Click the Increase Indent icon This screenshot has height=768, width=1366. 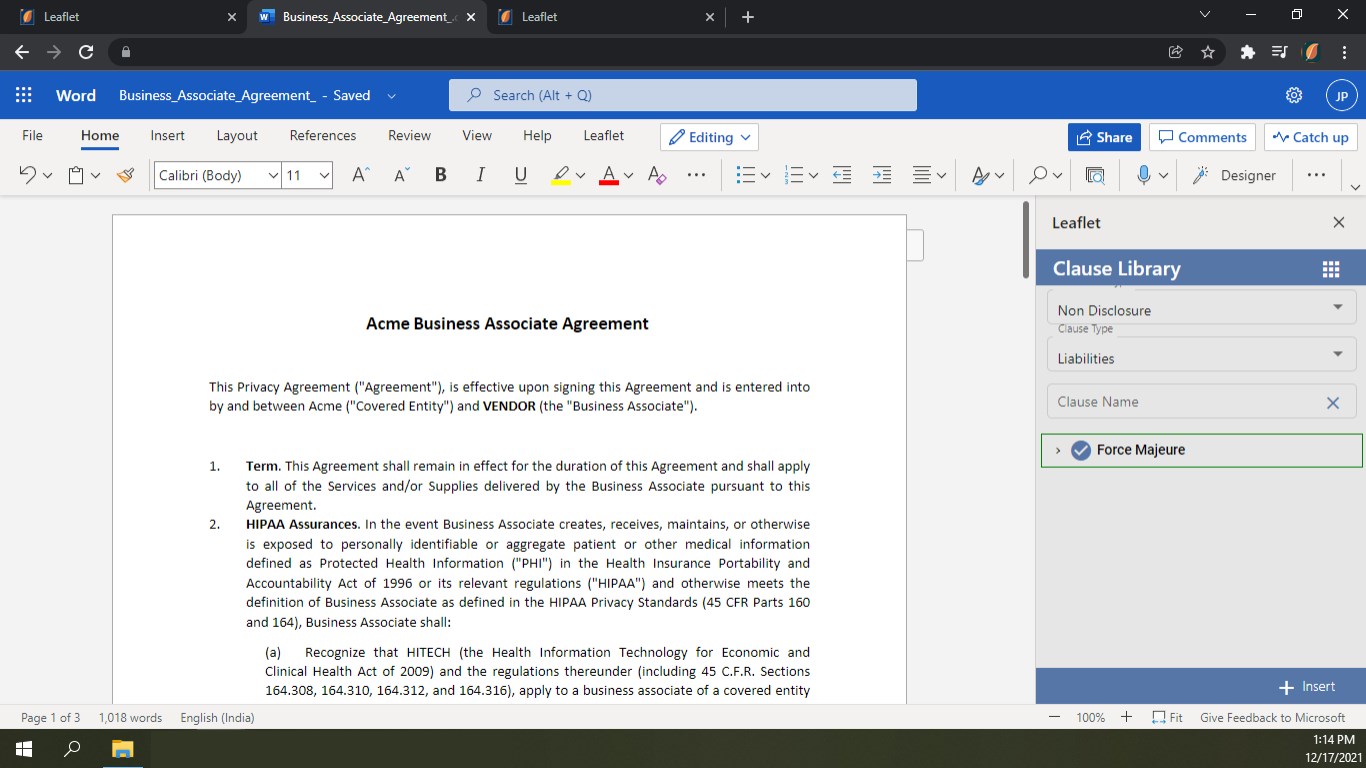coord(881,175)
